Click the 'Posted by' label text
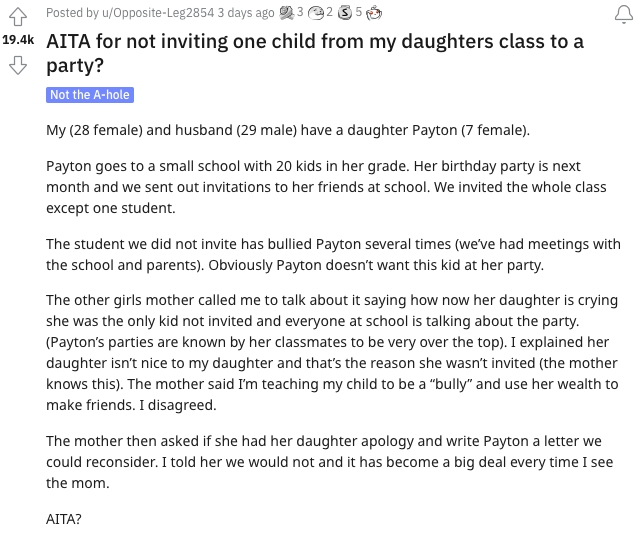Screen dimensions: 635x537 (75, 13)
